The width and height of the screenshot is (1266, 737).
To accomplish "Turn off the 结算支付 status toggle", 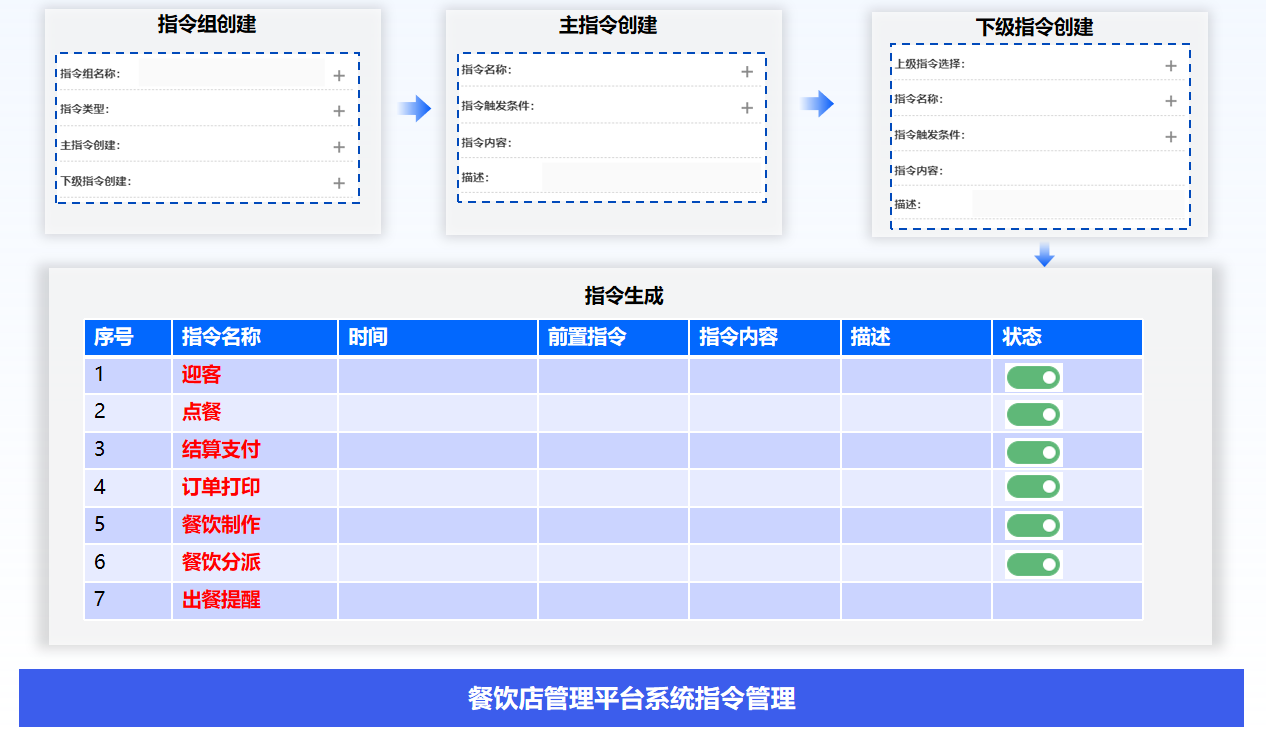I will point(1033,452).
